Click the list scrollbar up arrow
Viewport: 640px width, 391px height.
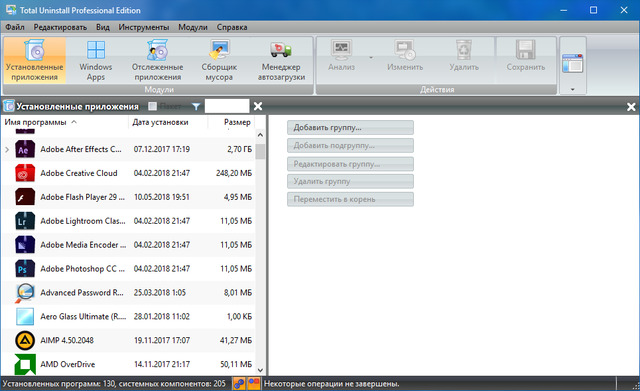260,135
